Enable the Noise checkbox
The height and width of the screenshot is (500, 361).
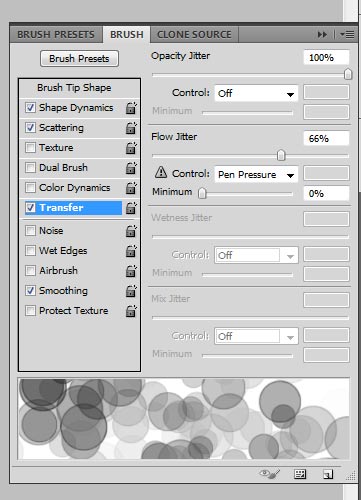click(x=30, y=231)
